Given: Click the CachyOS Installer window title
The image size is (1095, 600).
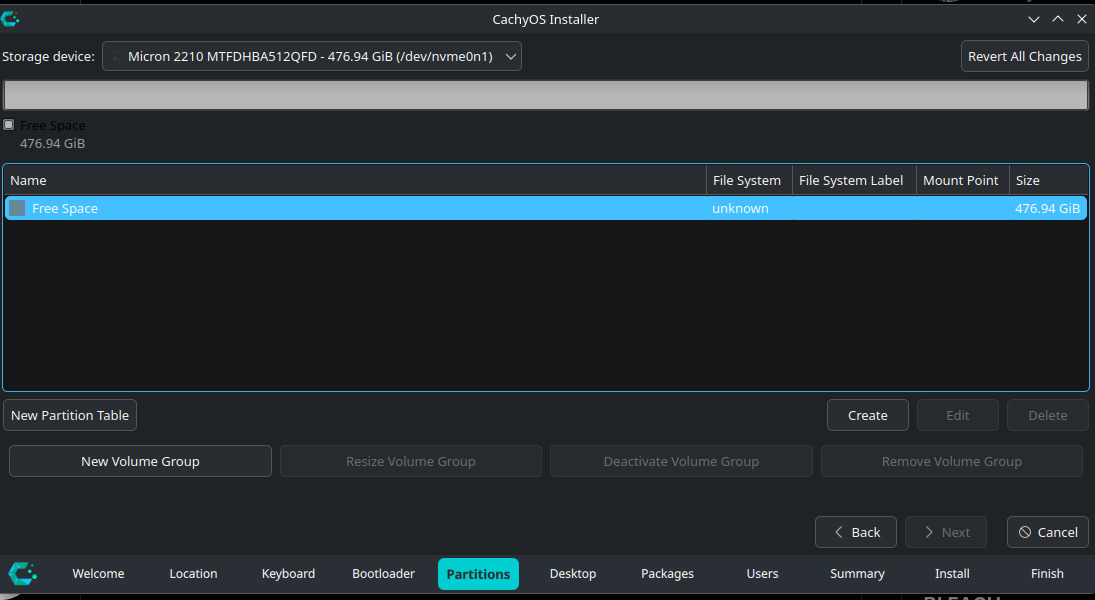Looking at the screenshot, I should click(545, 20).
